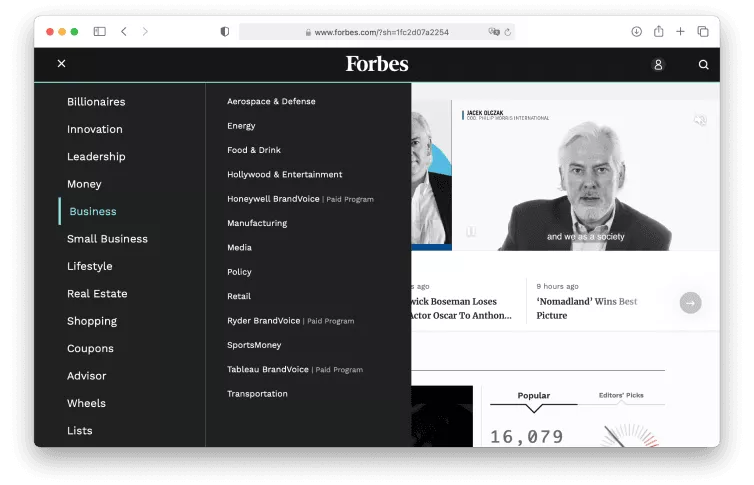Open Tableau BrandVoice paid program
The height and width of the screenshot is (485, 754).
[x=295, y=370]
